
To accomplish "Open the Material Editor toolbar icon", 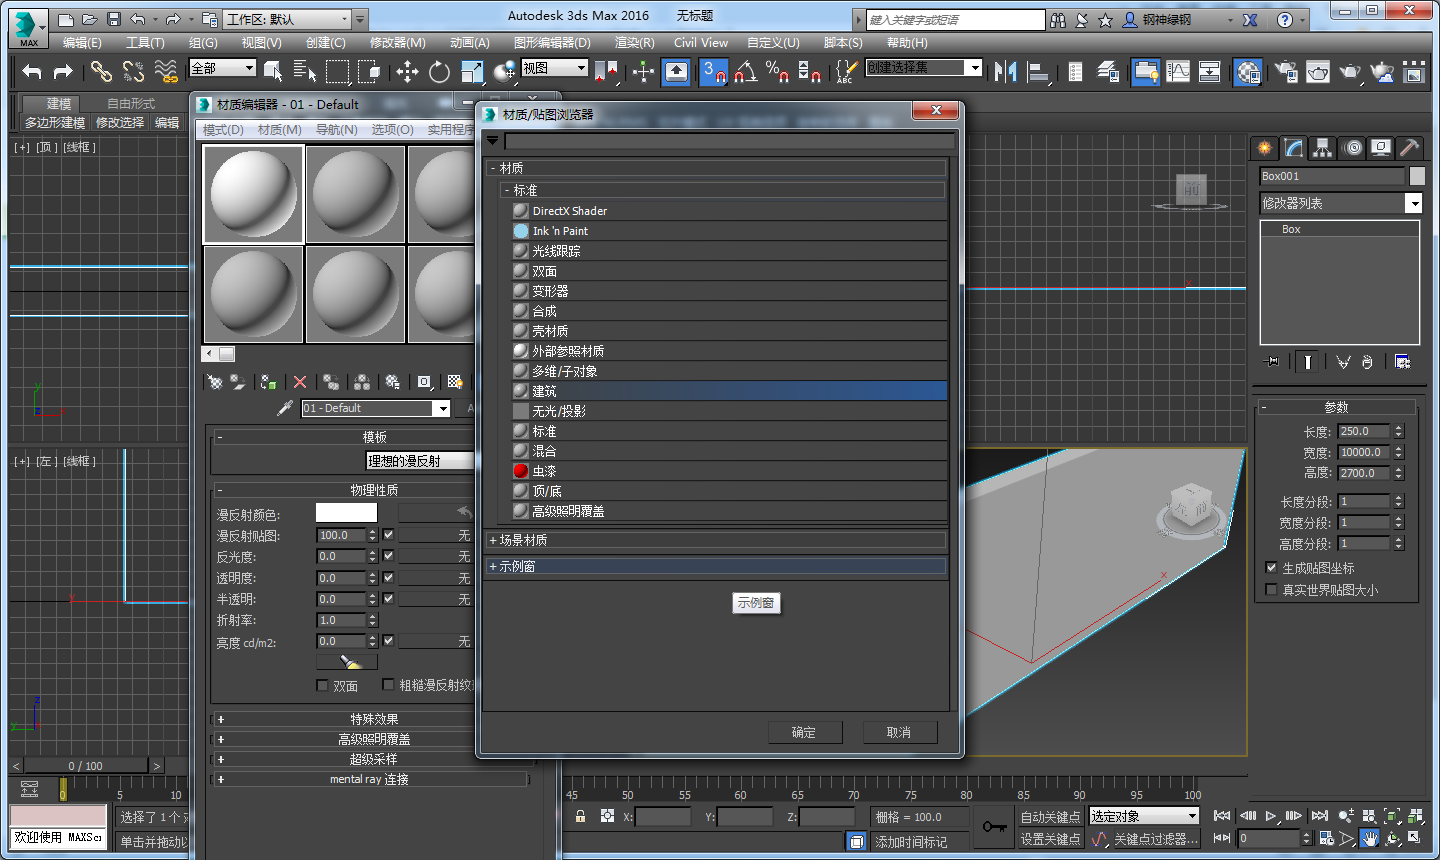I will [1247, 71].
